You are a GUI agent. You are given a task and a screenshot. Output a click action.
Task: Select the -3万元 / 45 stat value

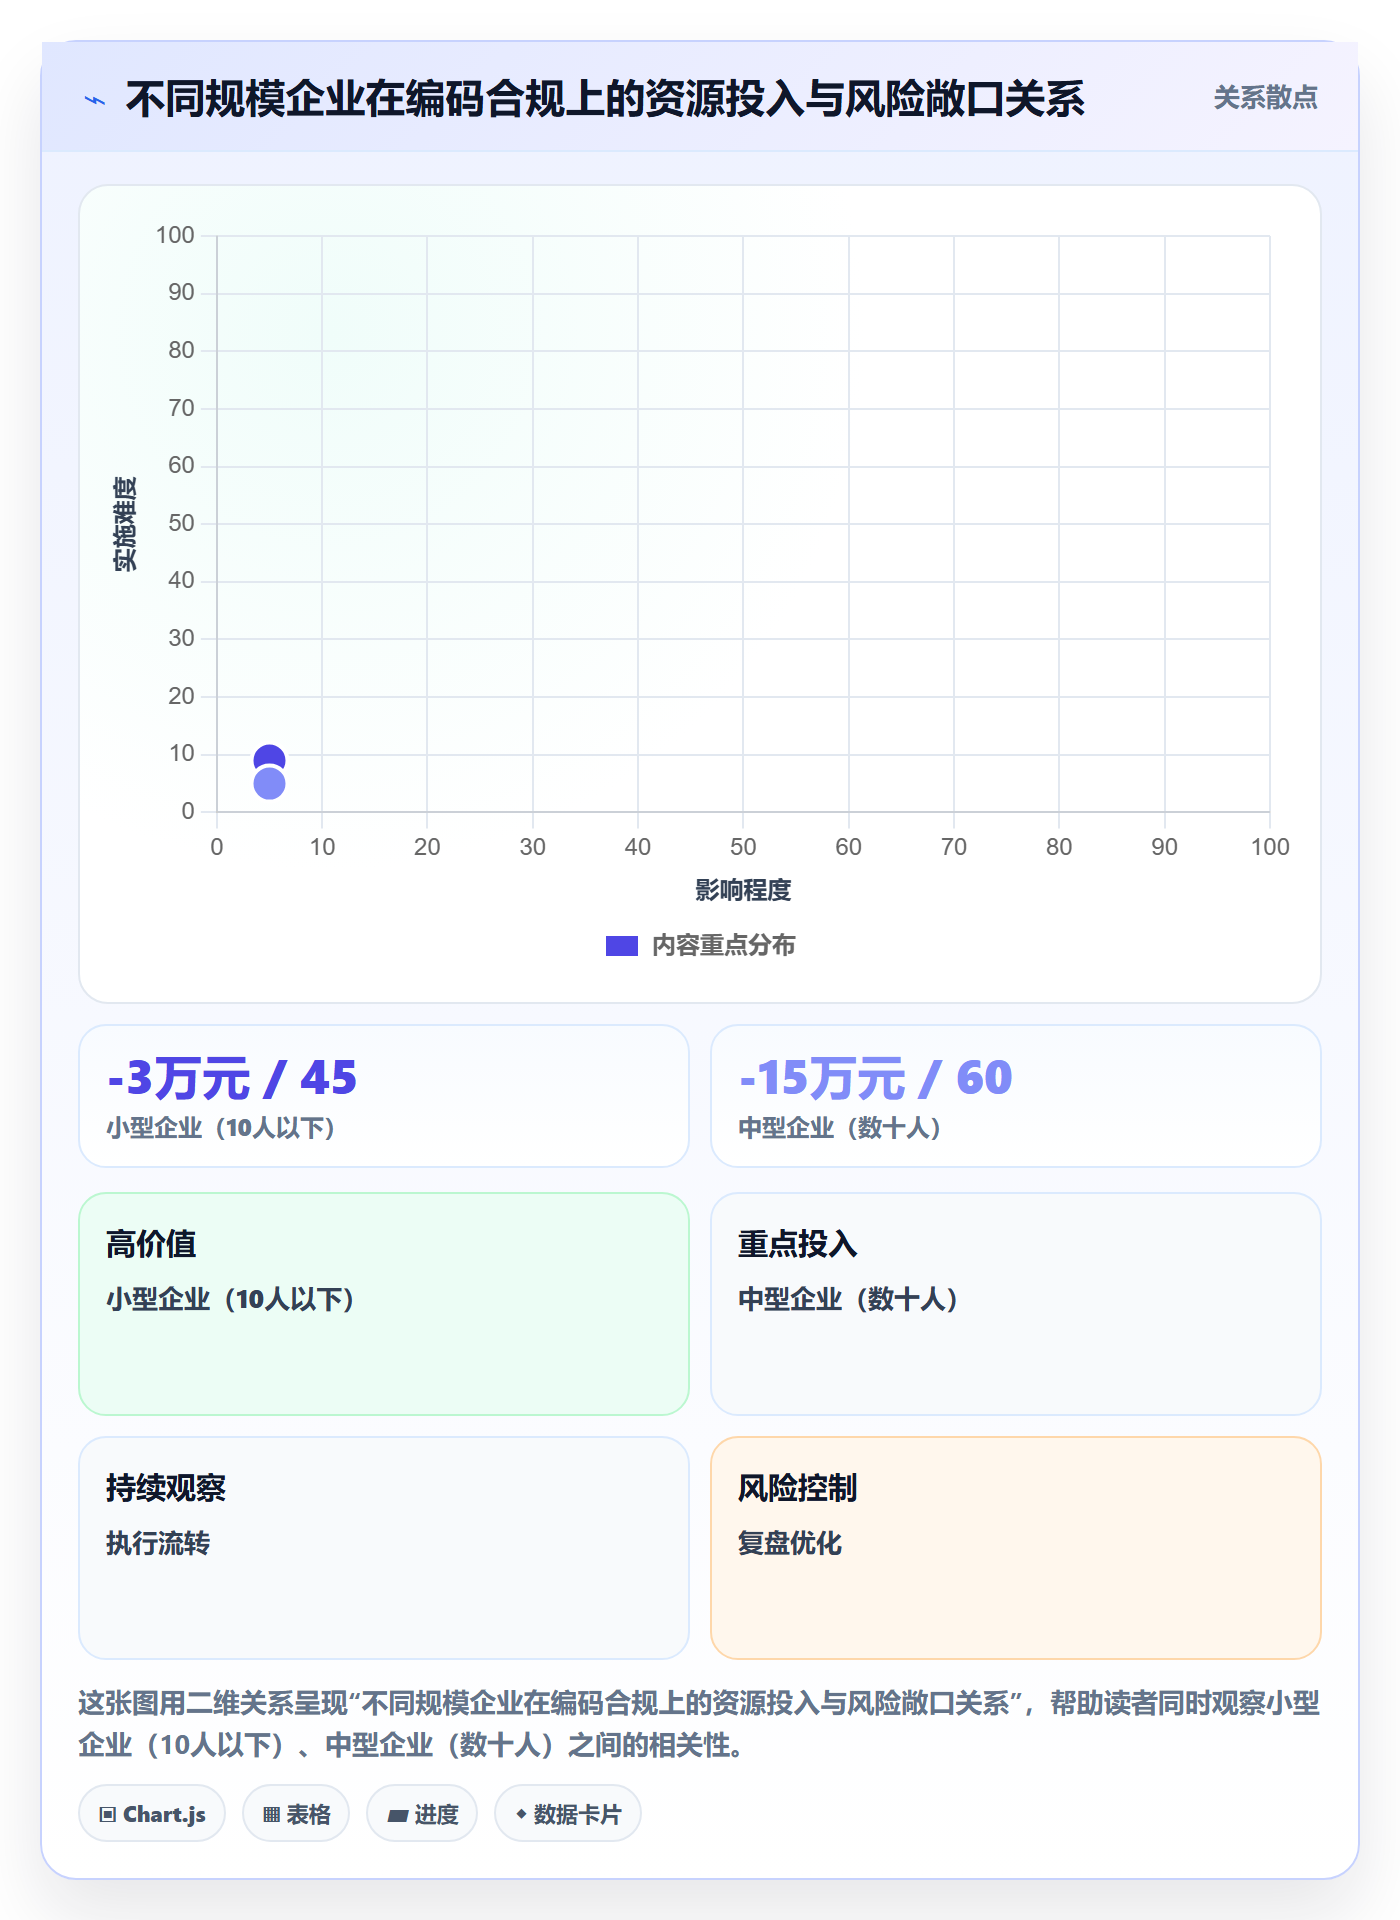pos(232,1078)
